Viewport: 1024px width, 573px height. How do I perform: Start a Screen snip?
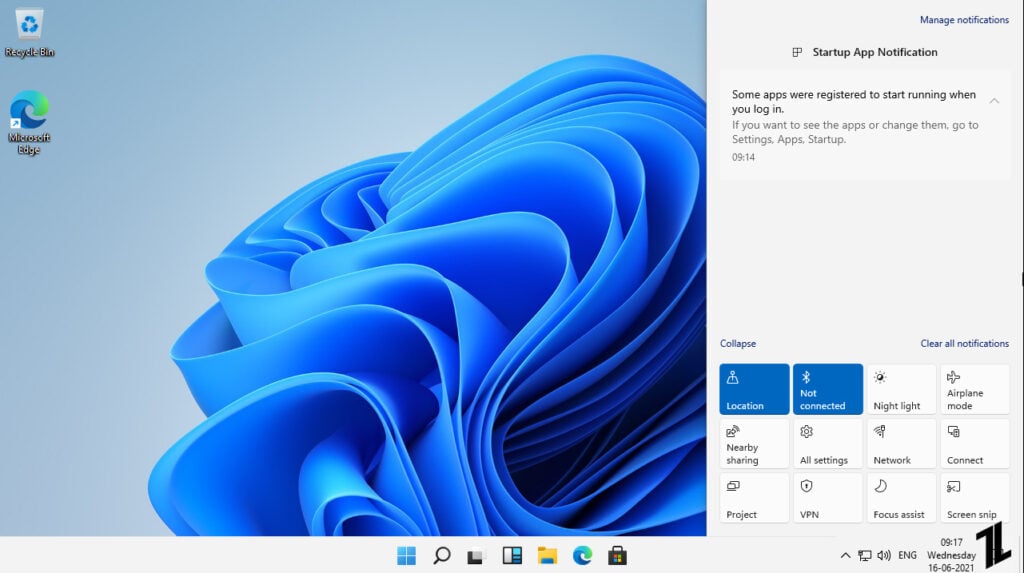[x=975, y=498]
